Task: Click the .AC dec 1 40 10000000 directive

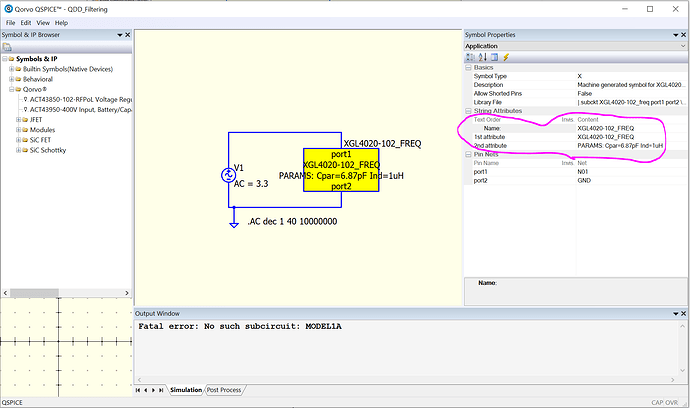Action: click(x=292, y=222)
